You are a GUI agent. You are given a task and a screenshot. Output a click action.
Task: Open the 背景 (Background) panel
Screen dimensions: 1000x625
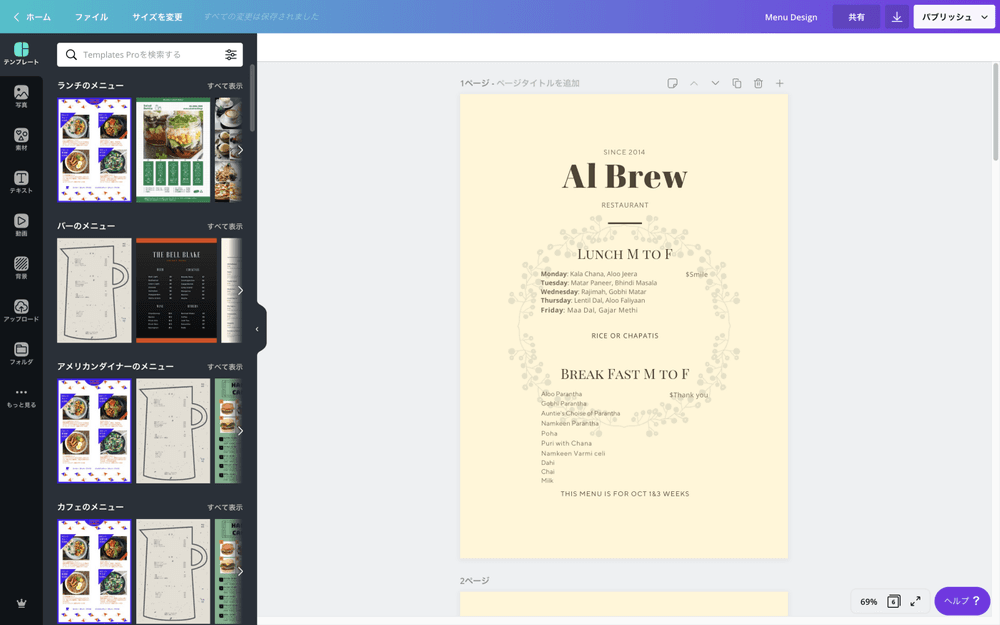[x=21, y=269]
